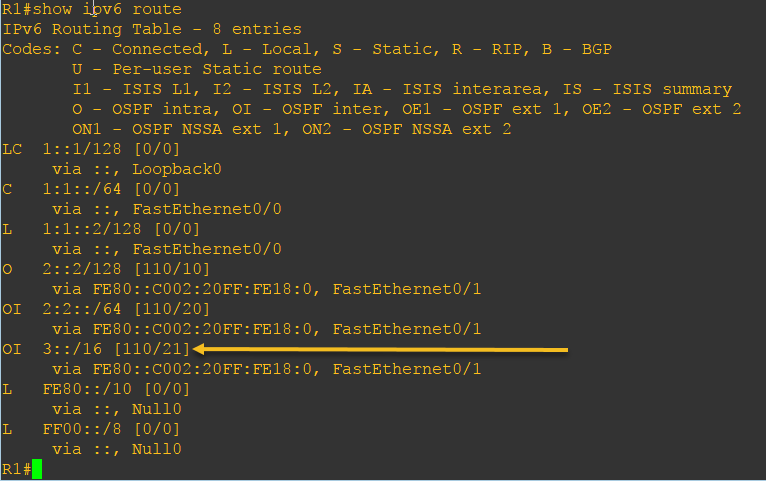
Task: Click the "Codes: C - Connected" legend line
Action: 307,49
